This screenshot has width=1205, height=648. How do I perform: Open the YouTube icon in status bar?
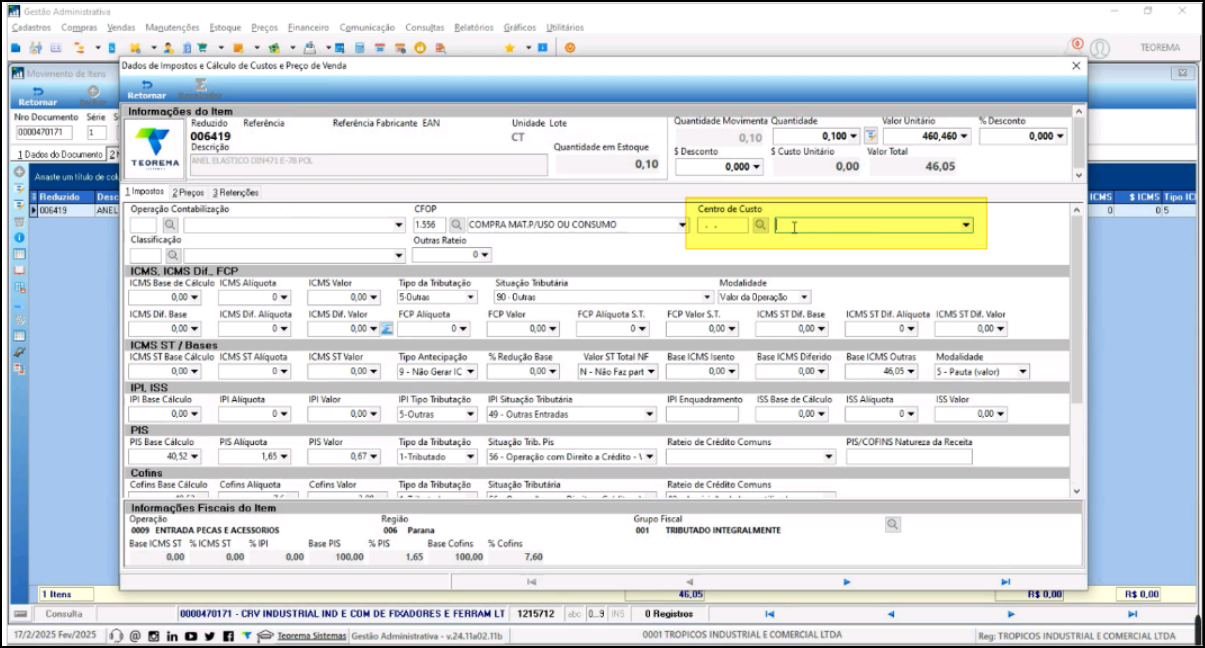[x=192, y=636]
